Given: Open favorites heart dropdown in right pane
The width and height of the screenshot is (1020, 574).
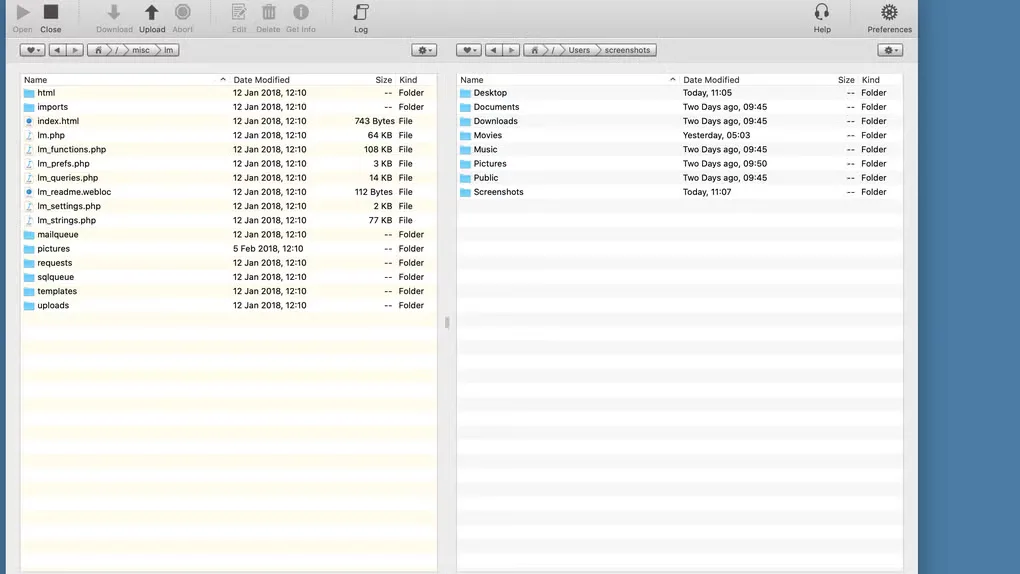Looking at the screenshot, I should pyautogui.click(x=468, y=50).
